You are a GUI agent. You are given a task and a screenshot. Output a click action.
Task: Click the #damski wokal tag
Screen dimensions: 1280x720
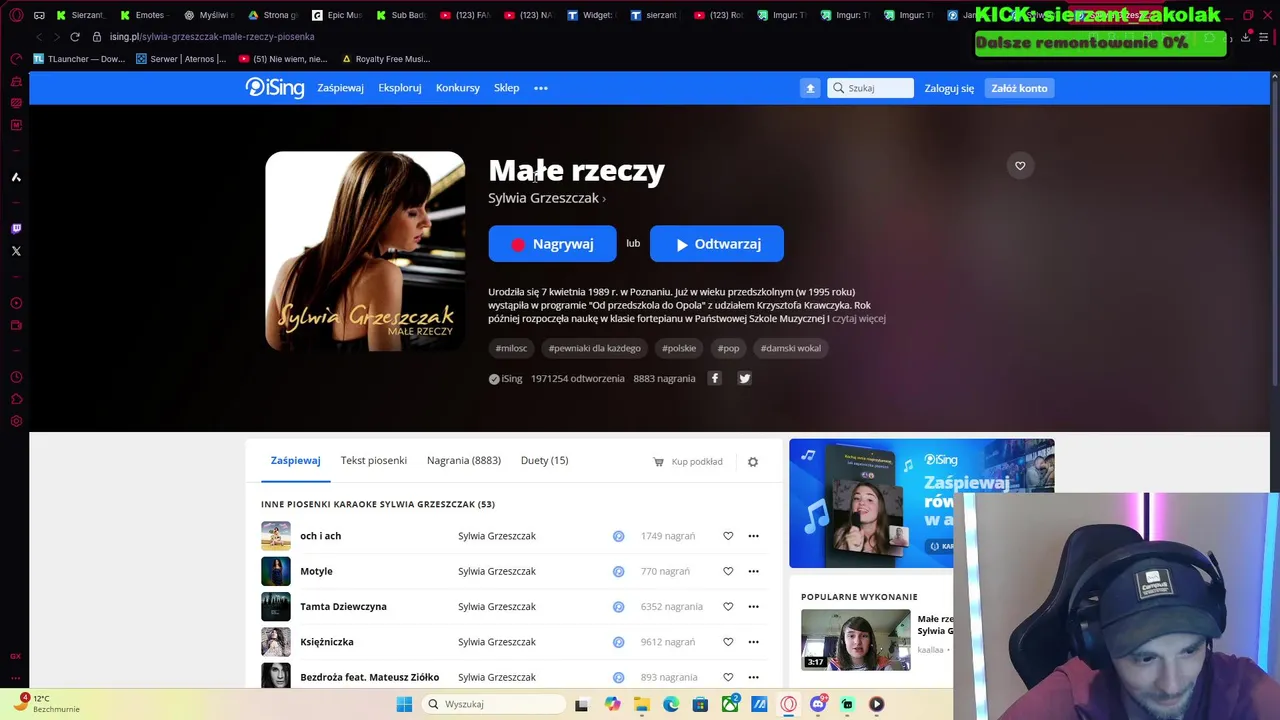point(791,348)
